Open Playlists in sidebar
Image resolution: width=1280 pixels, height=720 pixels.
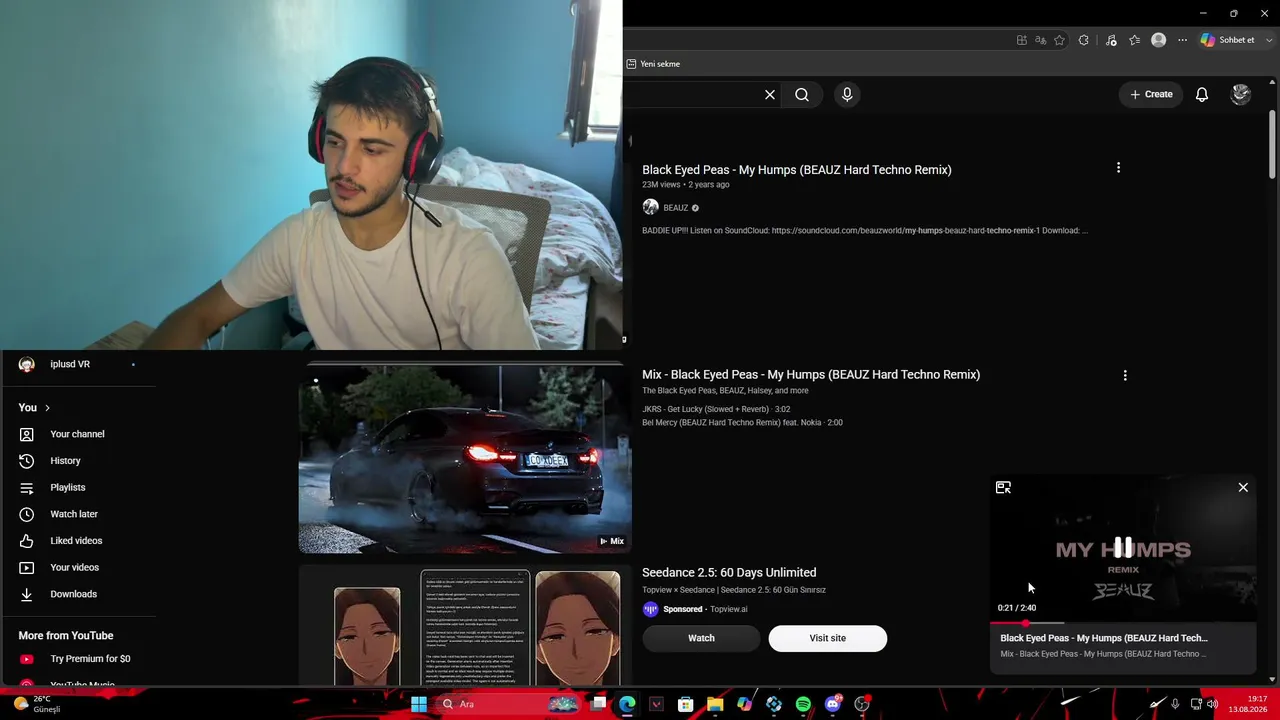[x=67, y=488]
